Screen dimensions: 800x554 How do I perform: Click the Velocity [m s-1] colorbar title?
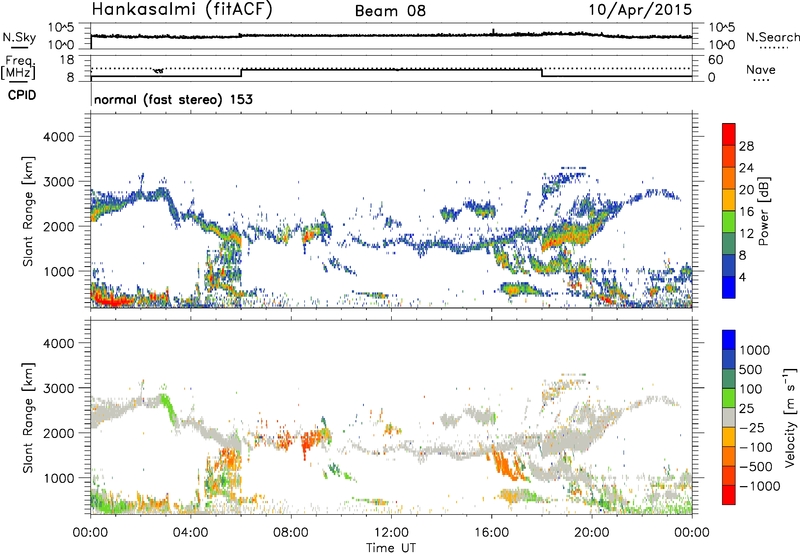pos(790,416)
